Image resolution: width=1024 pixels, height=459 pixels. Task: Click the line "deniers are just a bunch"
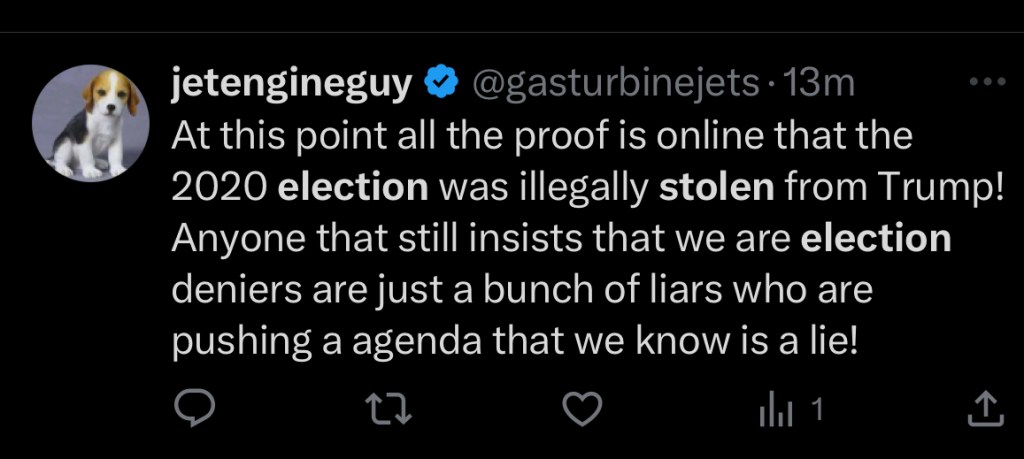521,292
